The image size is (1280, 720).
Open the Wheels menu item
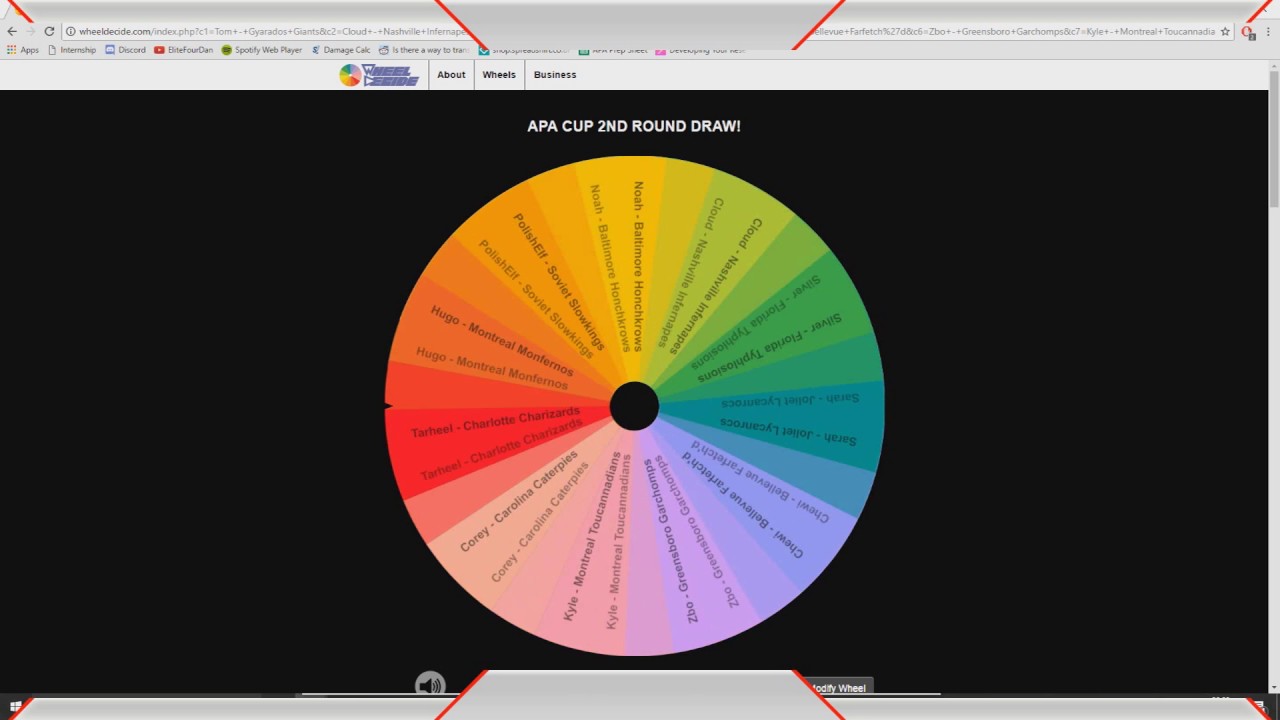click(x=499, y=75)
